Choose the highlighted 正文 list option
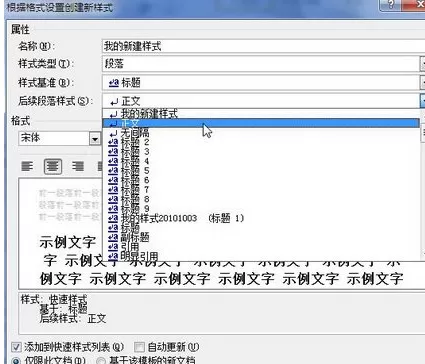Viewport: 425px width, 364px height. (x=261, y=123)
